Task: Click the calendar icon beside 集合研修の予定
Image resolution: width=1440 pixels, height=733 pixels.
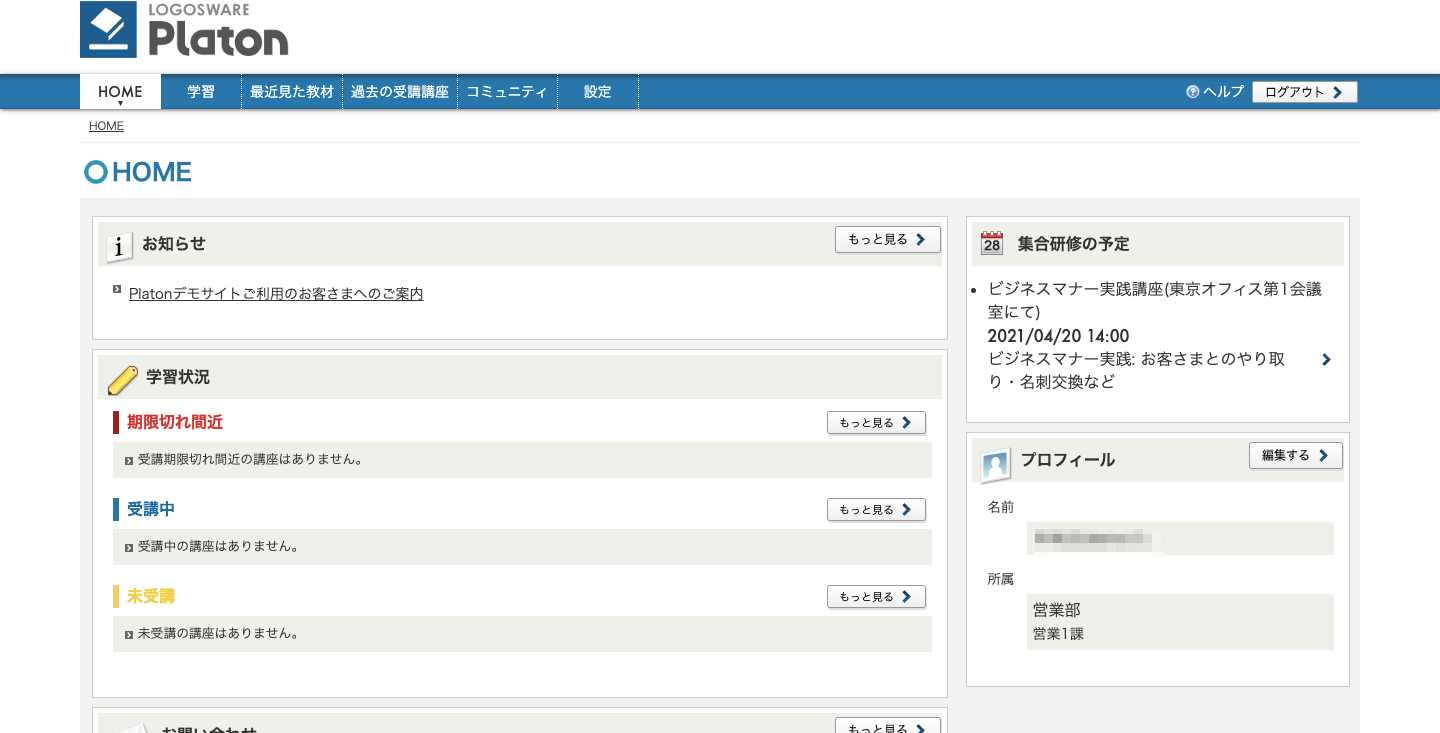Action: coord(989,242)
